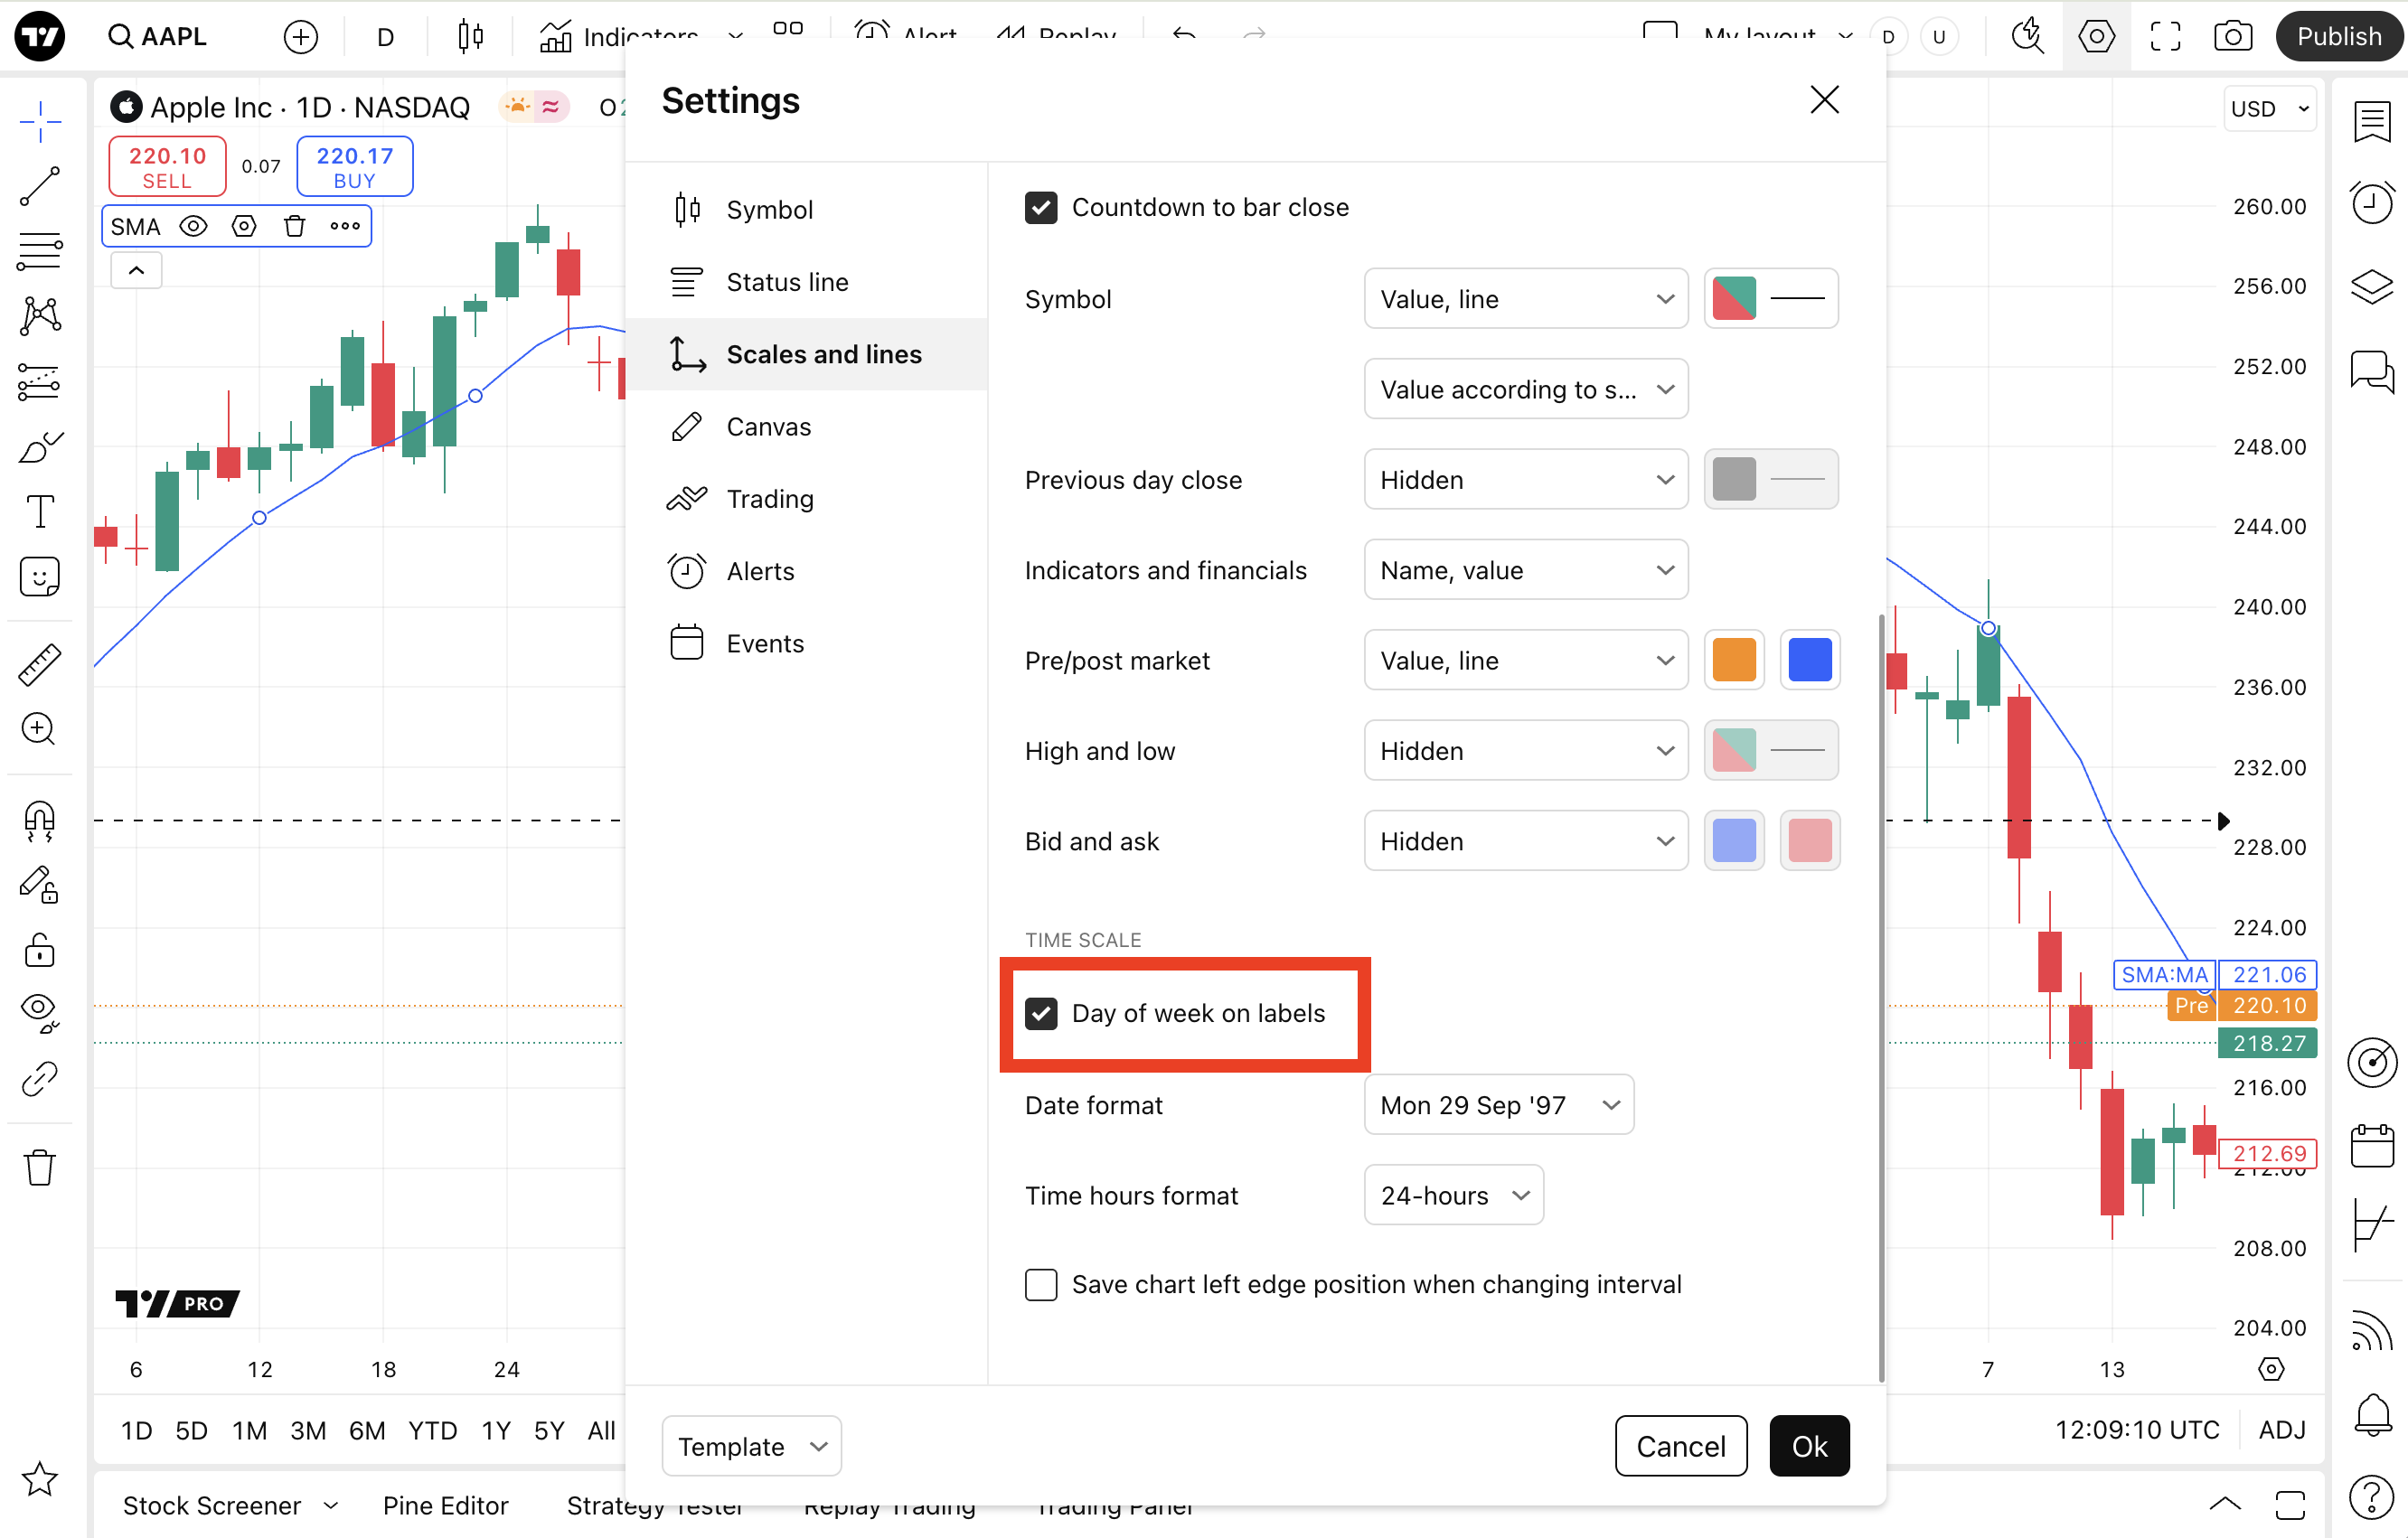Switch to the Canvas settings tab
Screen dimensions: 2408x1538
768,427
